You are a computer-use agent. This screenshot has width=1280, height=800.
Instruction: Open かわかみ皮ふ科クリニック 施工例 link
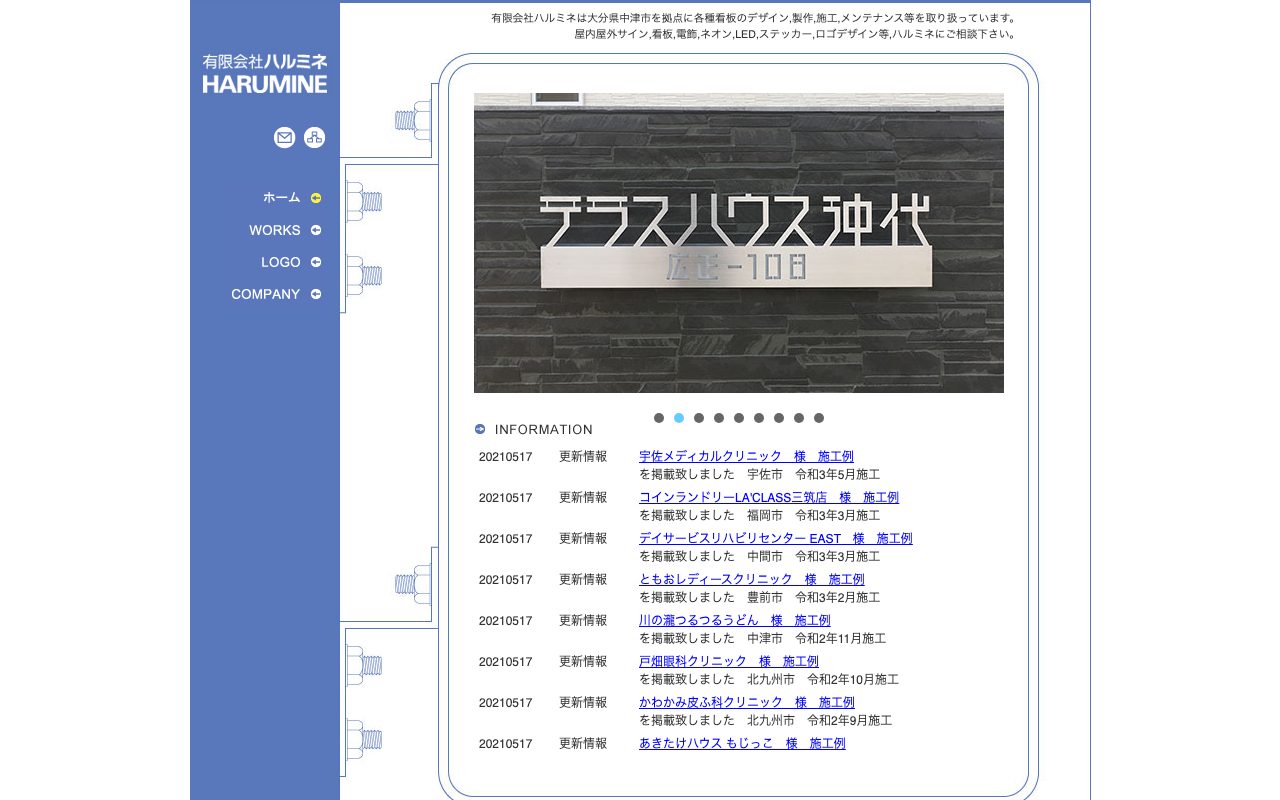coord(747,703)
